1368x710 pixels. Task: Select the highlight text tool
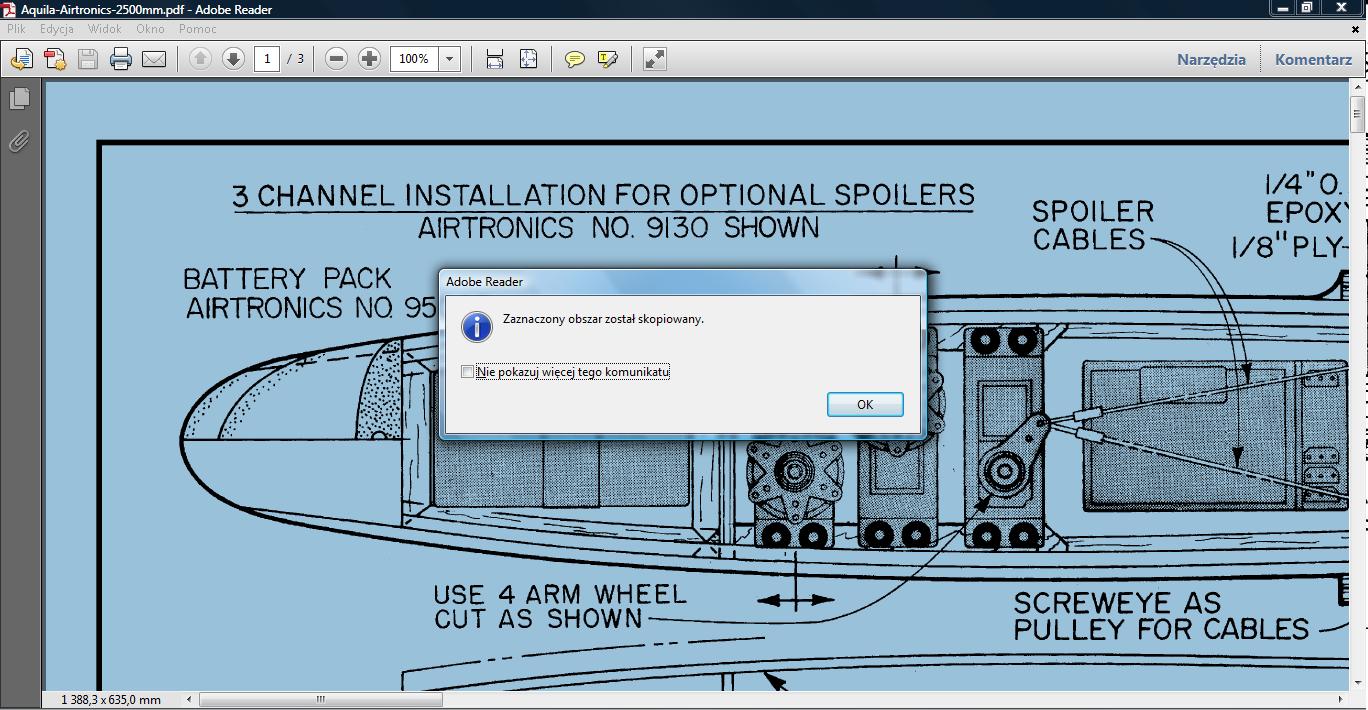[x=607, y=59]
